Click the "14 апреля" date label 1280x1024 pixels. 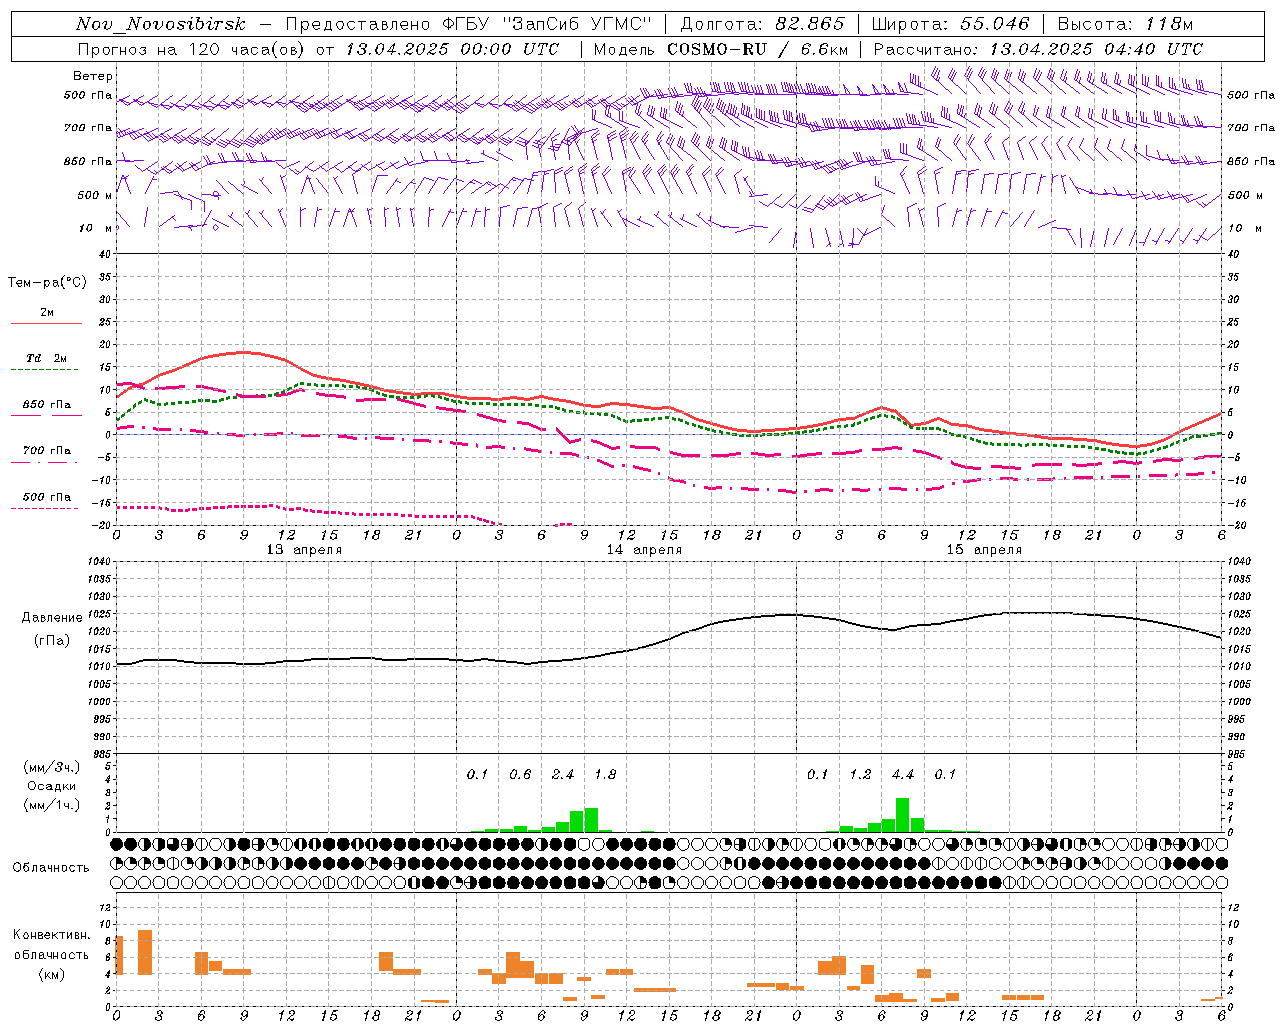[644, 550]
